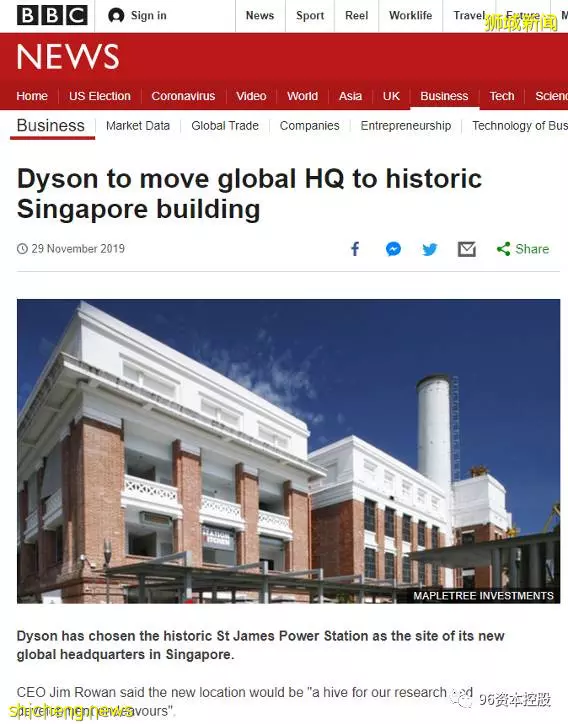Share article on Facebook icon

click(355, 249)
